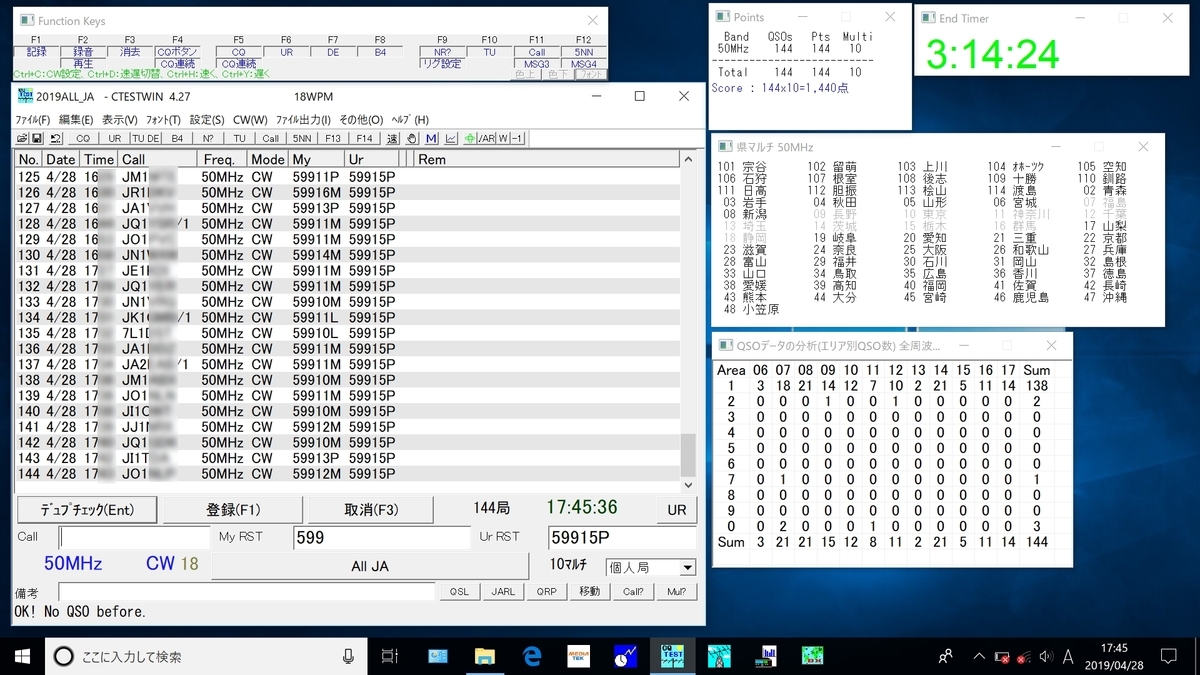Open the ﾌｧｲﾙ(F) menu
Screen dimensions: 1200x675
click(33, 119)
